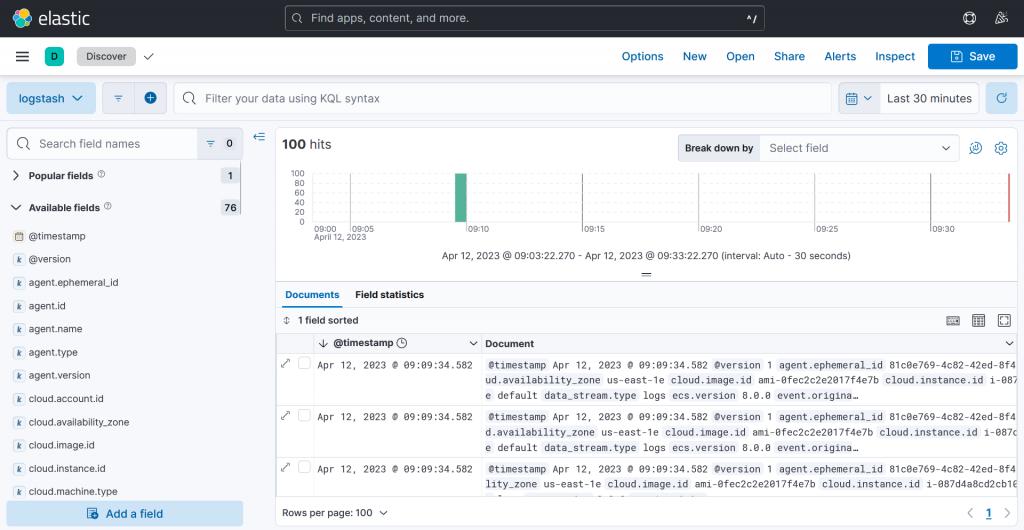The height and width of the screenshot is (530, 1024).
Task: Open the help menu lifebuoy icon
Action: [970, 18]
